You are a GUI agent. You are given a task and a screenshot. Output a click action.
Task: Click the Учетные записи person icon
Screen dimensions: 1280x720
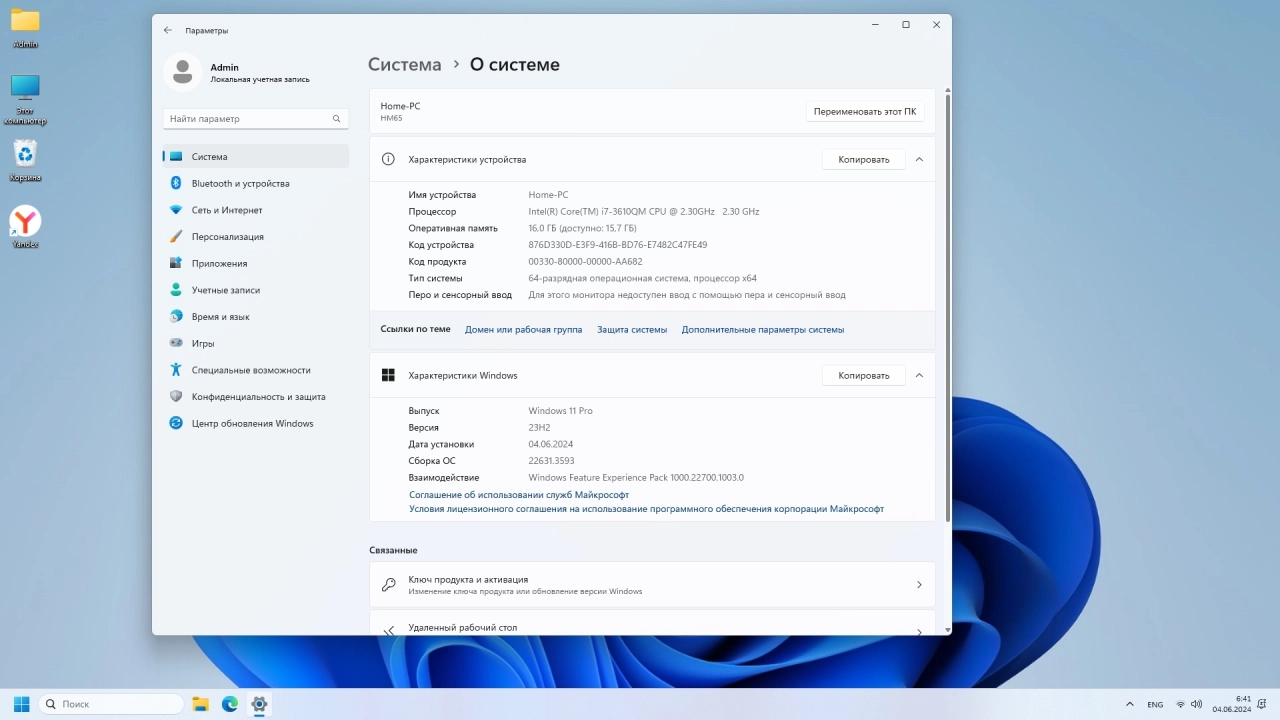pos(176,290)
